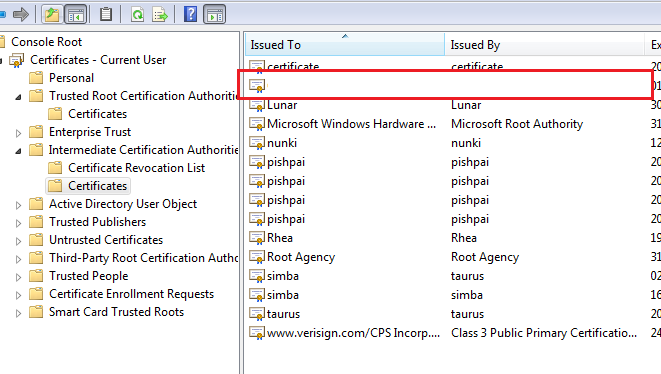Select the Lunar certificate icon in the list

tap(257, 105)
